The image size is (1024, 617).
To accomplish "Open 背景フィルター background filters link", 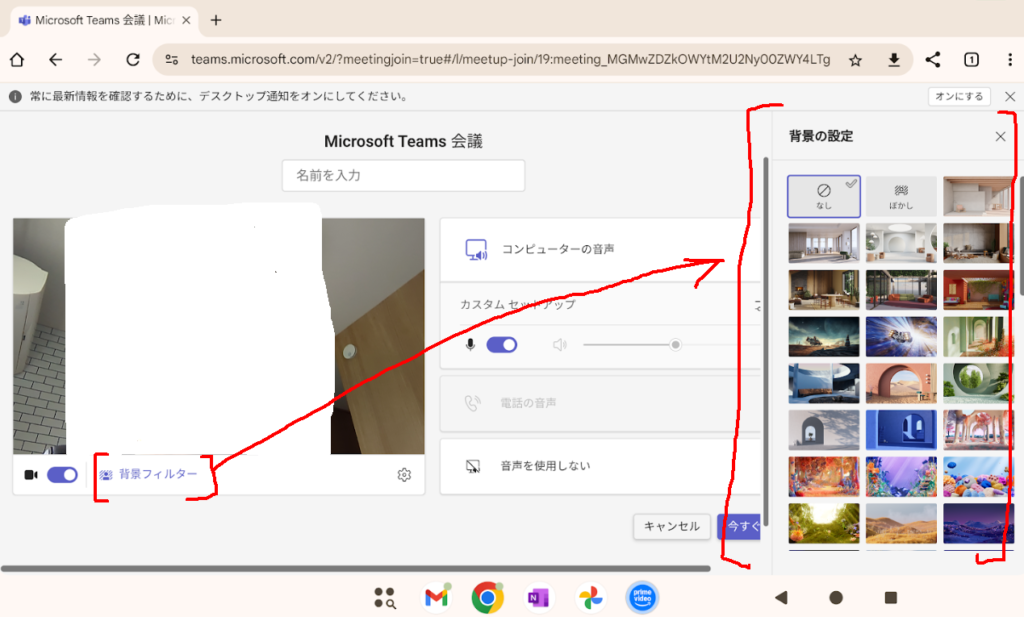I will coord(148,475).
